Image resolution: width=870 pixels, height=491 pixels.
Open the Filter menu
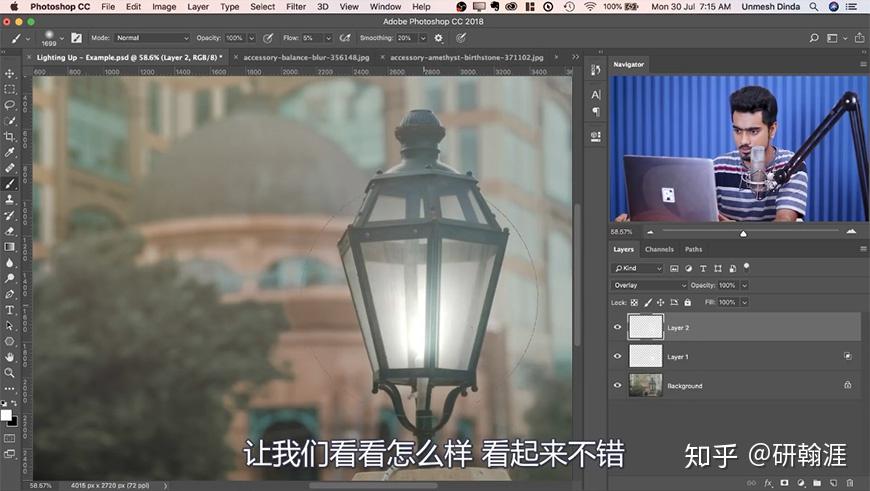click(296, 7)
